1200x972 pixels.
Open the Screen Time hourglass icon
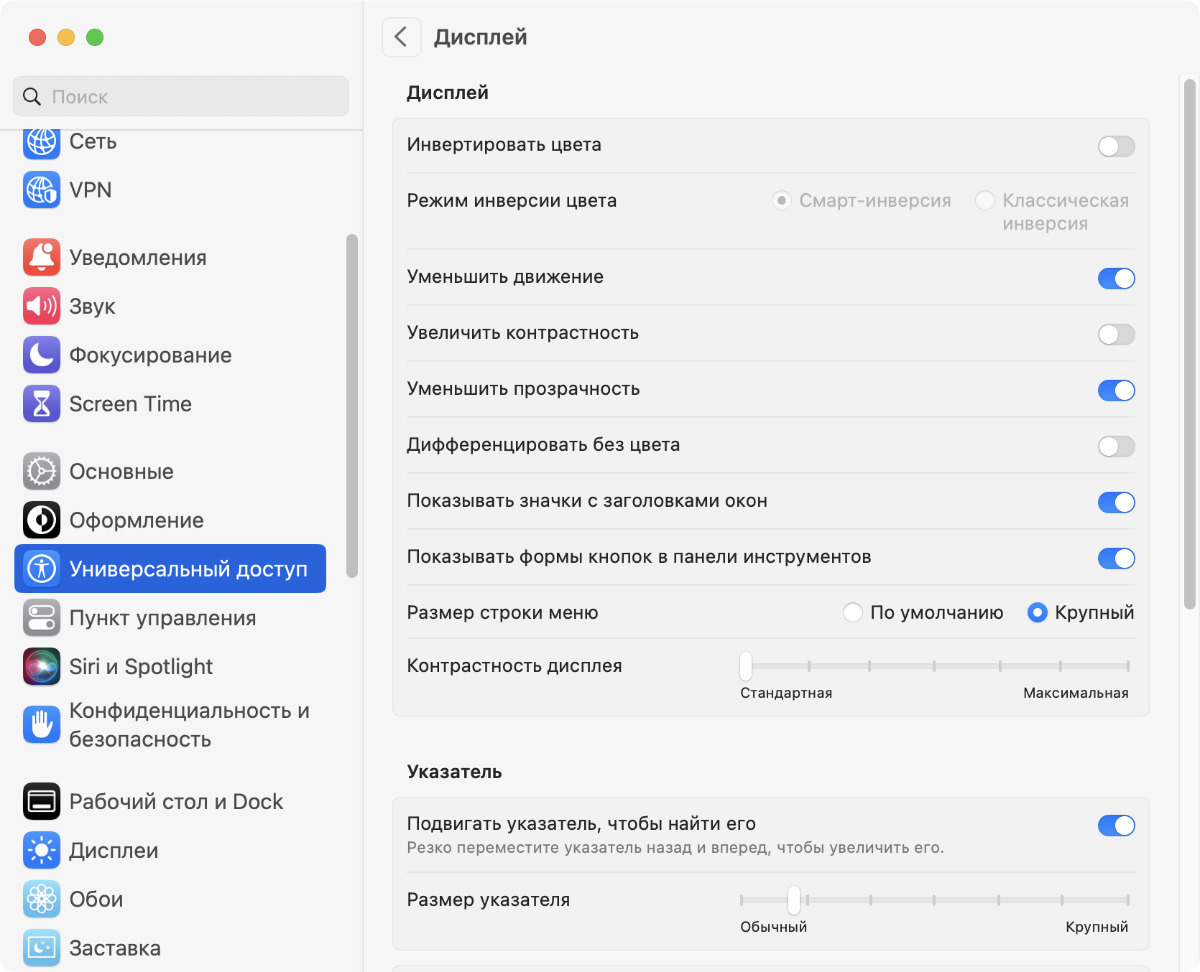coord(41,404)
